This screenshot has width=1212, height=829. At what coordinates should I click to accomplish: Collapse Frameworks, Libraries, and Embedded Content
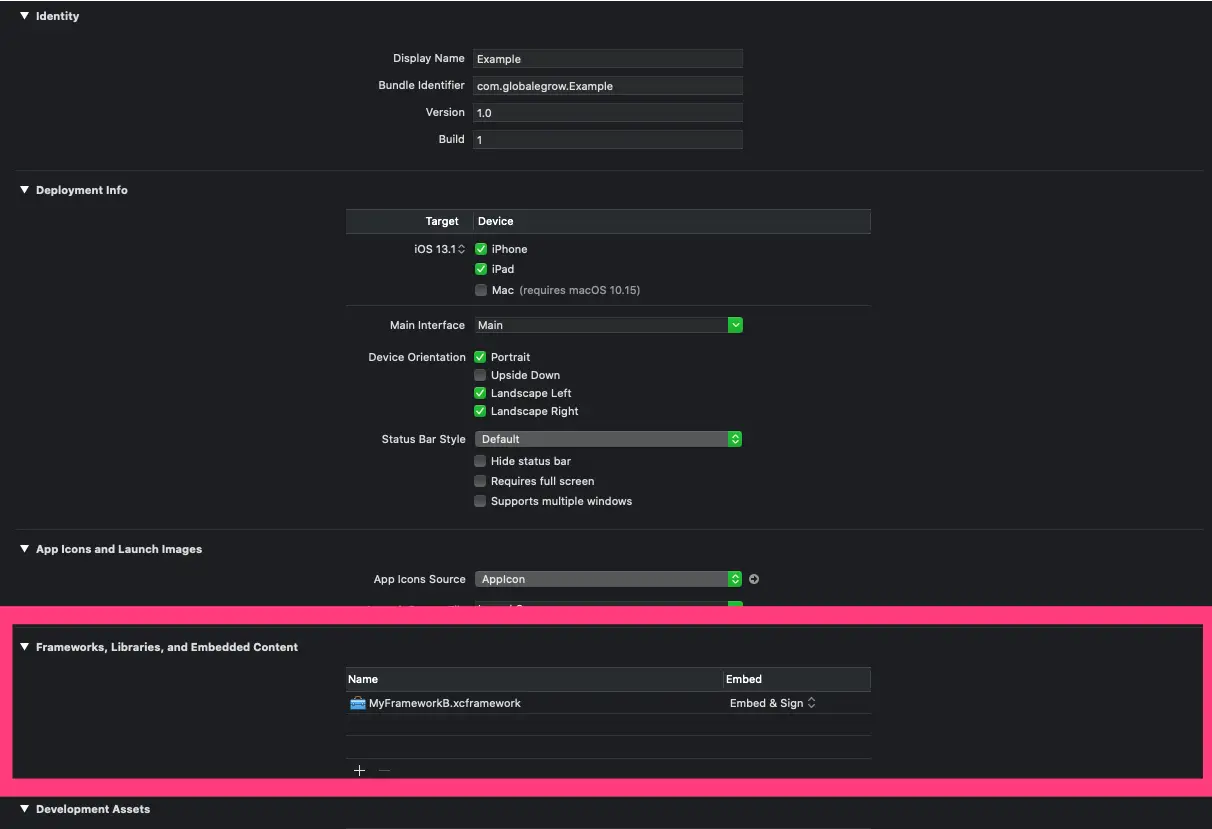(25, 647)
